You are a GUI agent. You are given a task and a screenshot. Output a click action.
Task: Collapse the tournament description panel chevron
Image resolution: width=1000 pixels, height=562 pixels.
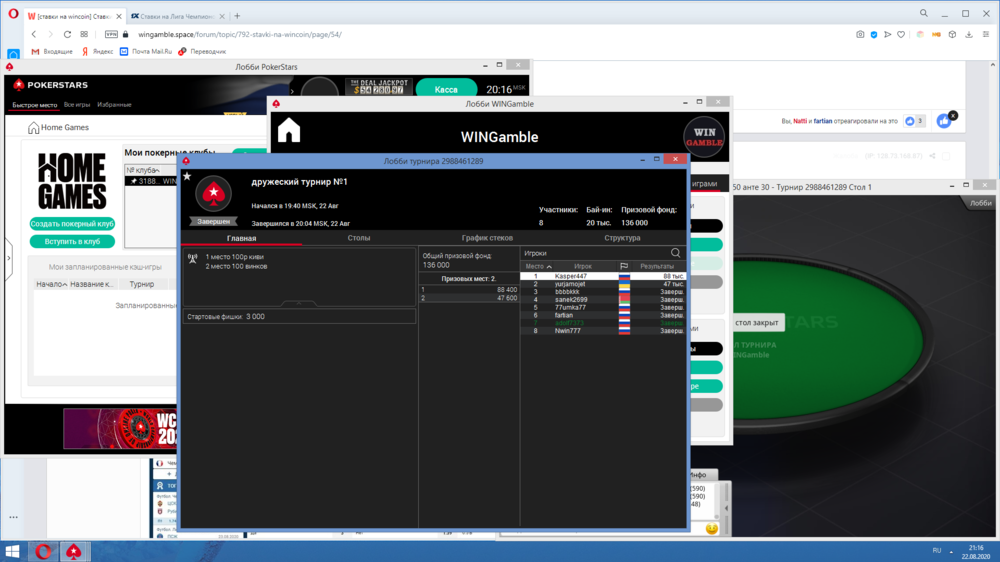(x=299, y=303)
